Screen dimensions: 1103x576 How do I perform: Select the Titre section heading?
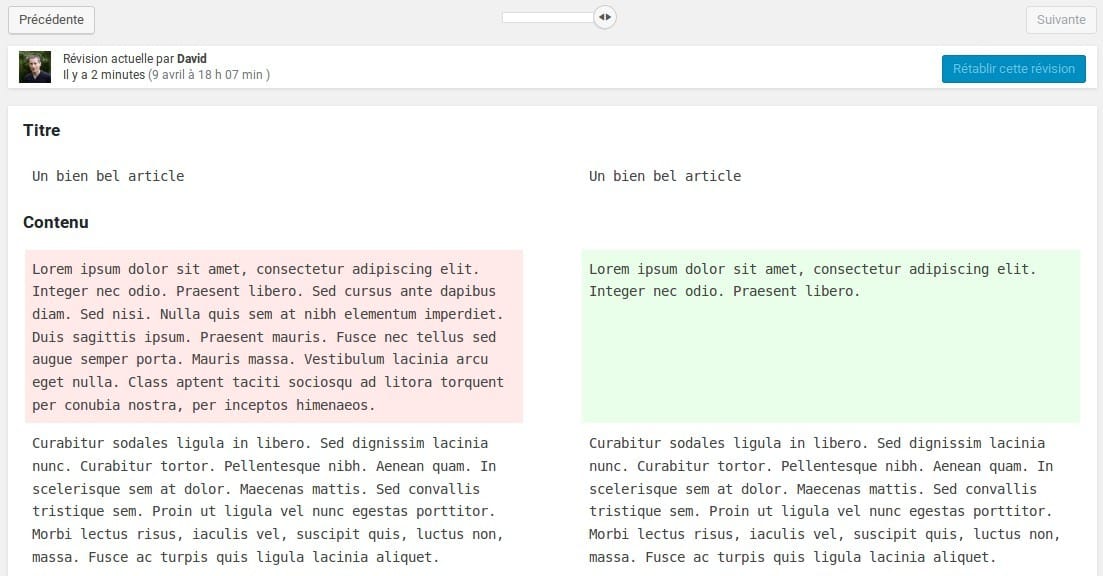click(x=41, y=130)
